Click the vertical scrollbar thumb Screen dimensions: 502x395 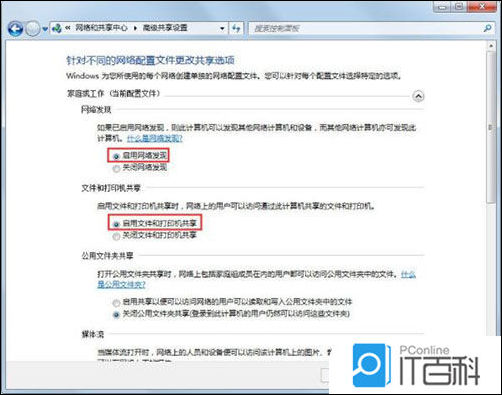coord(491,127)
